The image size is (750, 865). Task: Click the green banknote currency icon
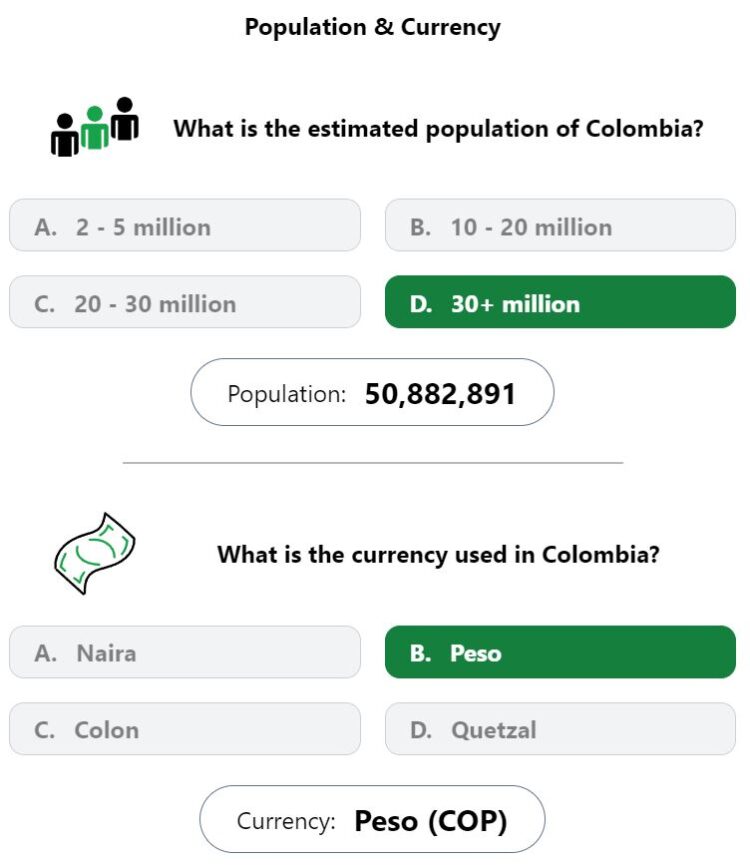95,553
